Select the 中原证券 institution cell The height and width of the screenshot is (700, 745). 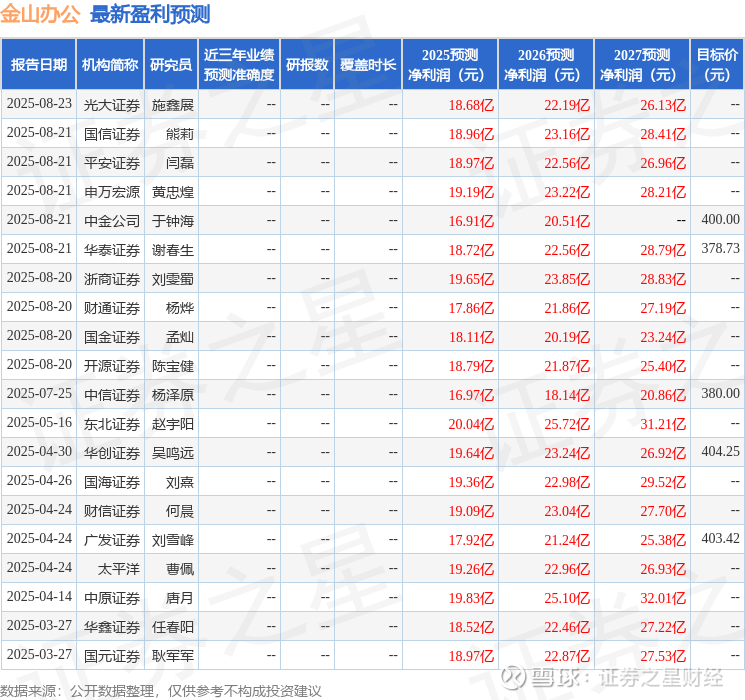click(x=112, y=598)
